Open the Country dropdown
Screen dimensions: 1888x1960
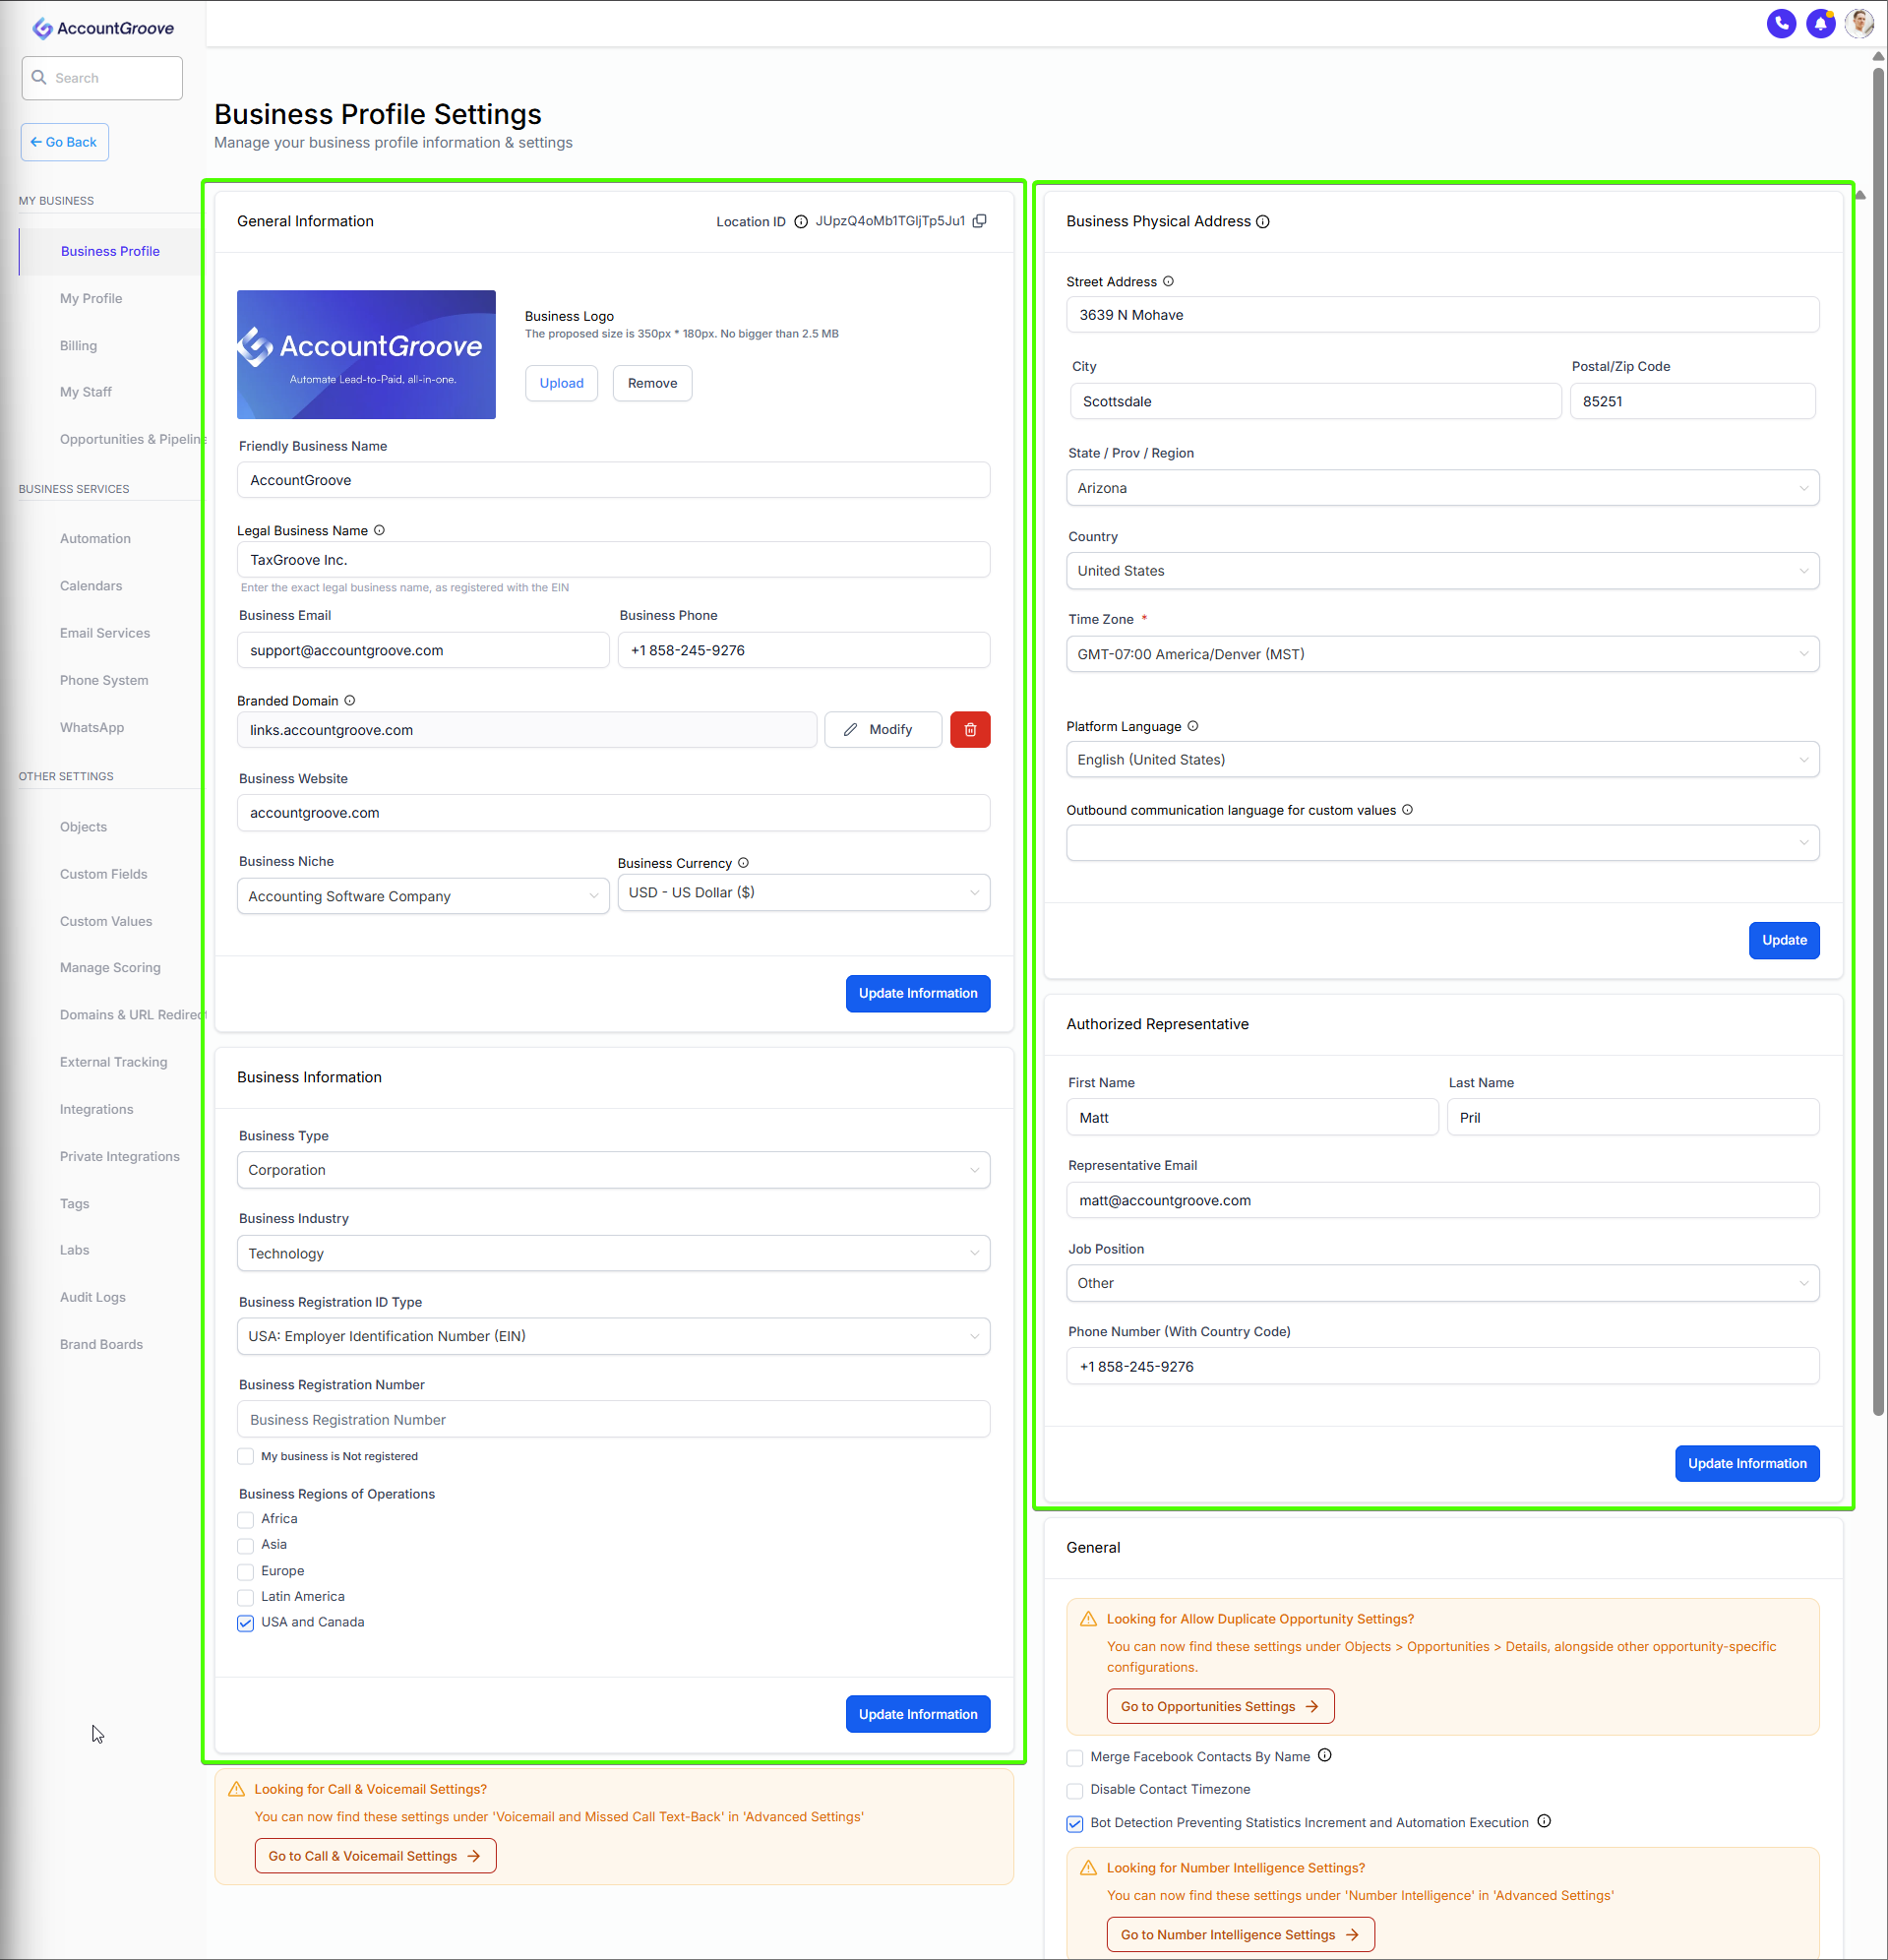pos(1442,571)
